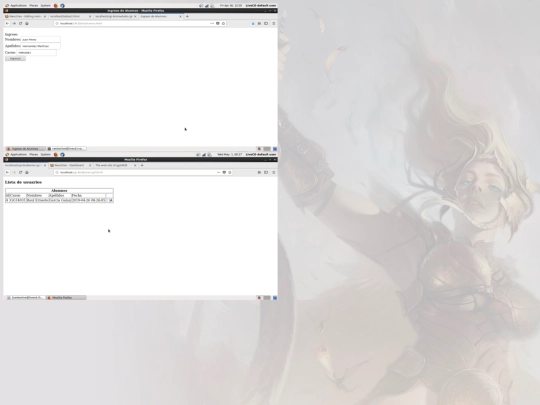Open a new tab in upper Firefox window
The width and height of the screenshot is (540, 405).
(x=187, y=16)
